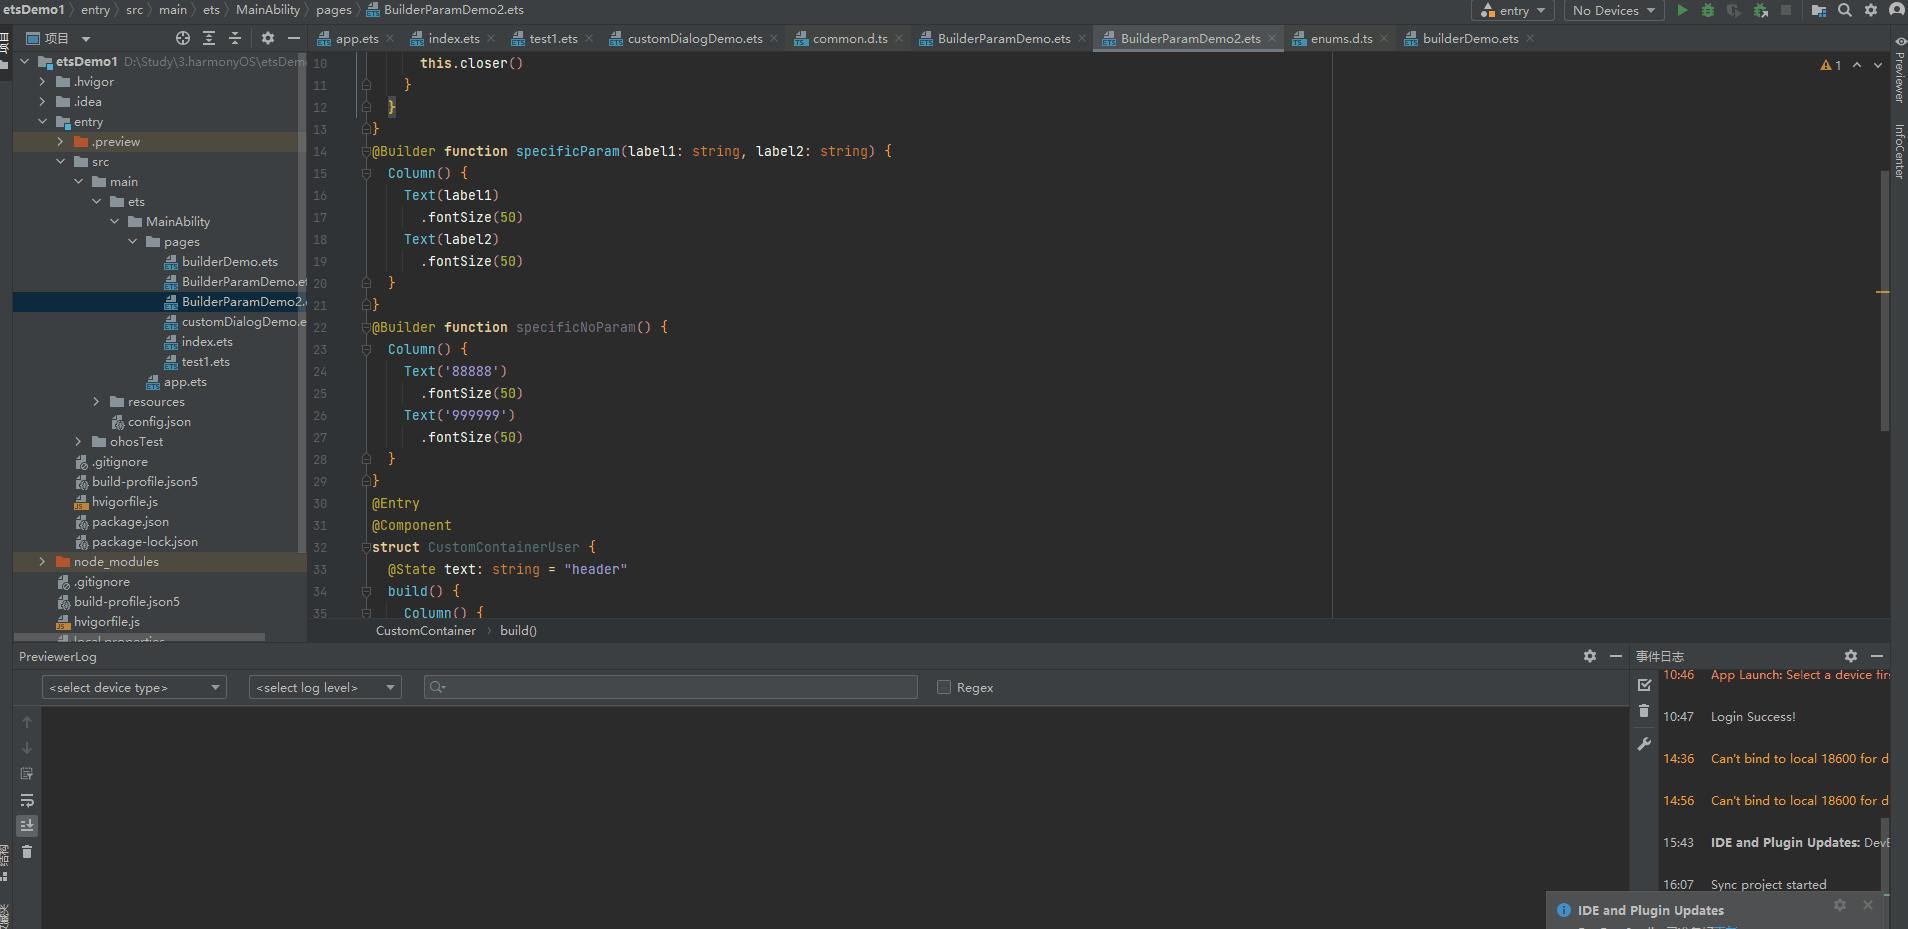
Task: Switch to the customDialogDemo.ets tab
Action: [x=694, y=39]
